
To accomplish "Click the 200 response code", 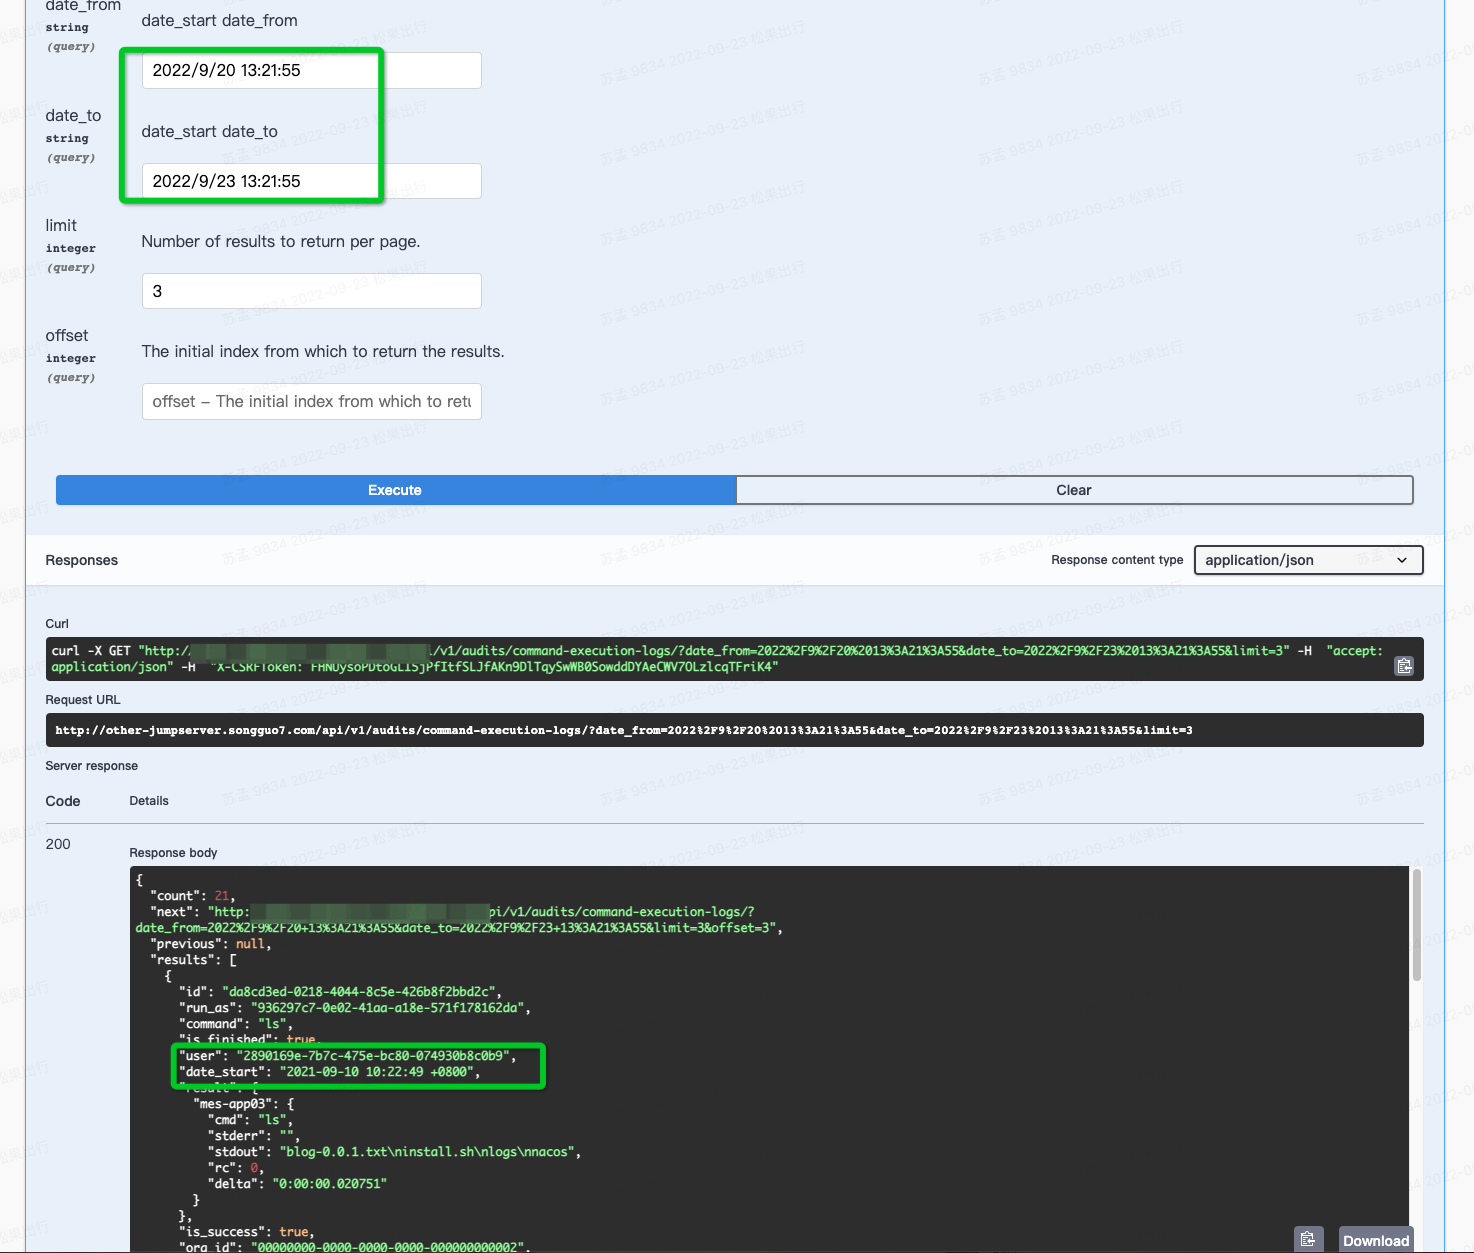I will (x=58, y=844).
